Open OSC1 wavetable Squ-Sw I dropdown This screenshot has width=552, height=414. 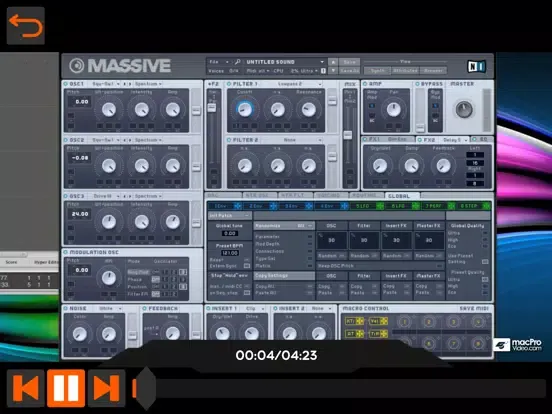pyautogui.click(x=105, y=84)
